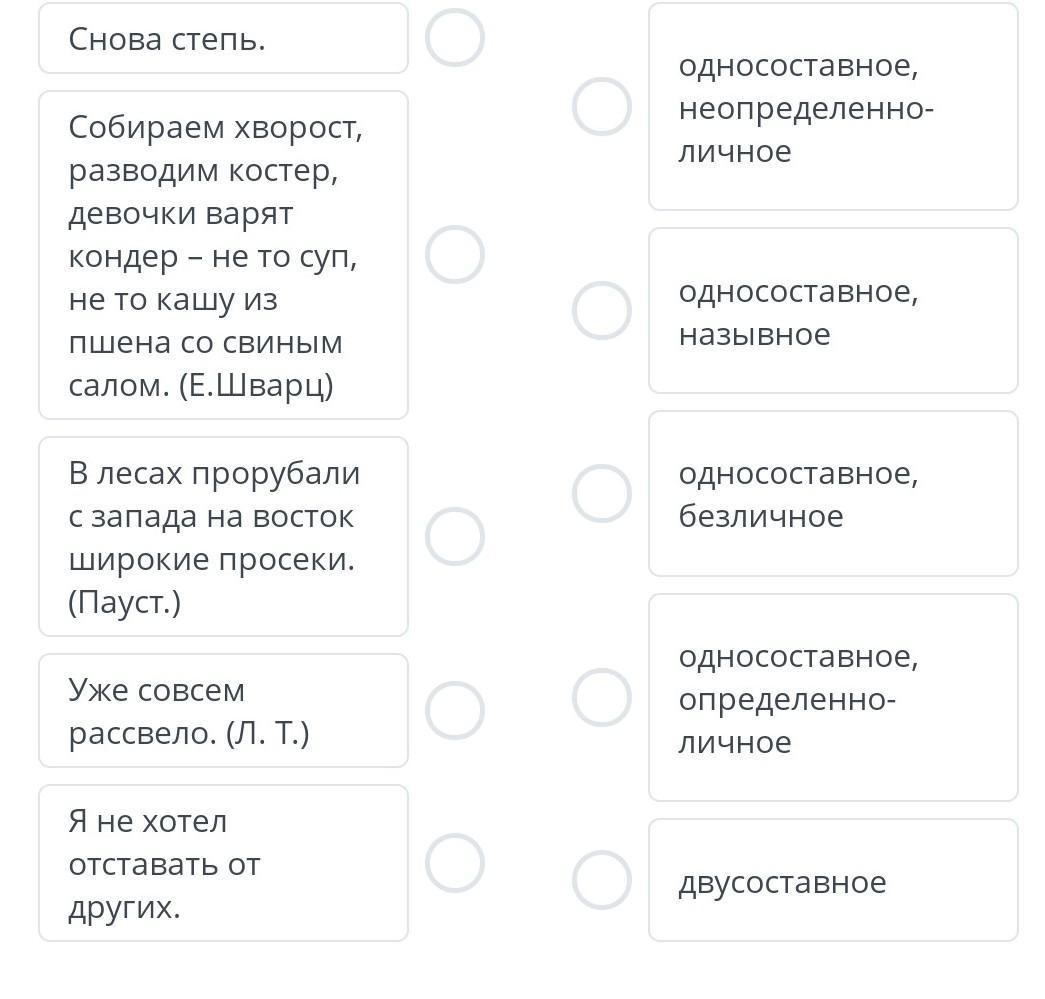This screenshot has height=999, width=1045.
Task: Select the circle next to 'Я не хотел отставать'
Action: (455, 862)
